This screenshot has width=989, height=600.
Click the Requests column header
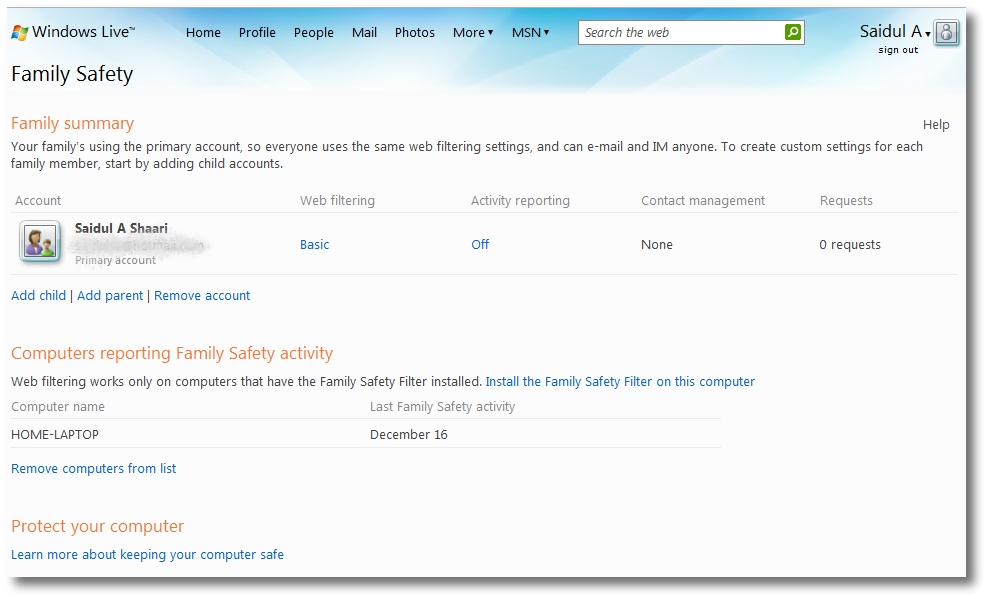tap(846, 201)
